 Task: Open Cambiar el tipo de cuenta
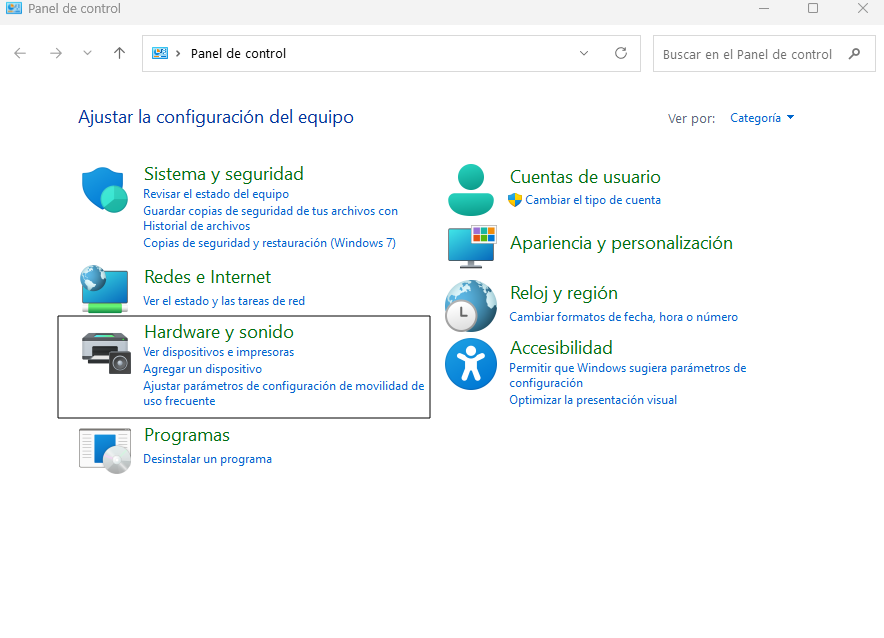click(x=595, y=200)
